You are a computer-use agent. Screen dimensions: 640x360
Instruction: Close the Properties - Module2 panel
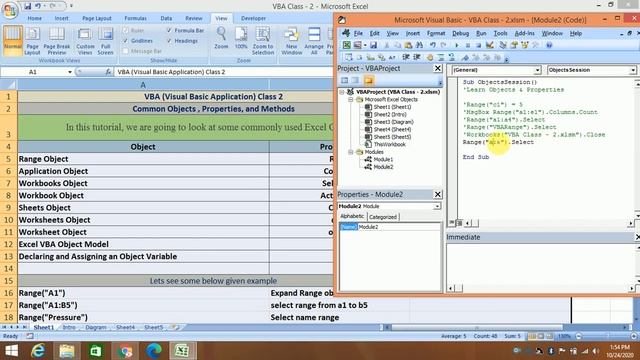point(438,194)
